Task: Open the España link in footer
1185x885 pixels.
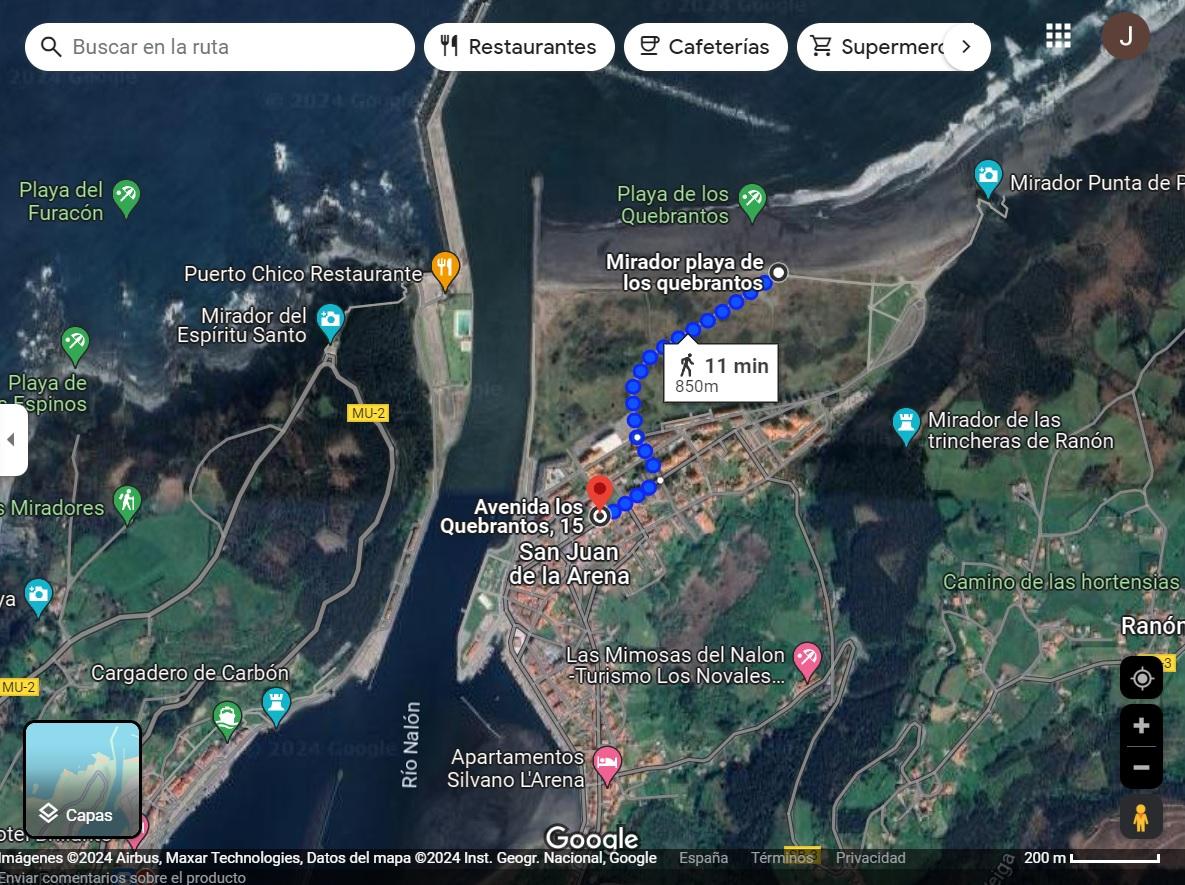Action: click(704, 858)
